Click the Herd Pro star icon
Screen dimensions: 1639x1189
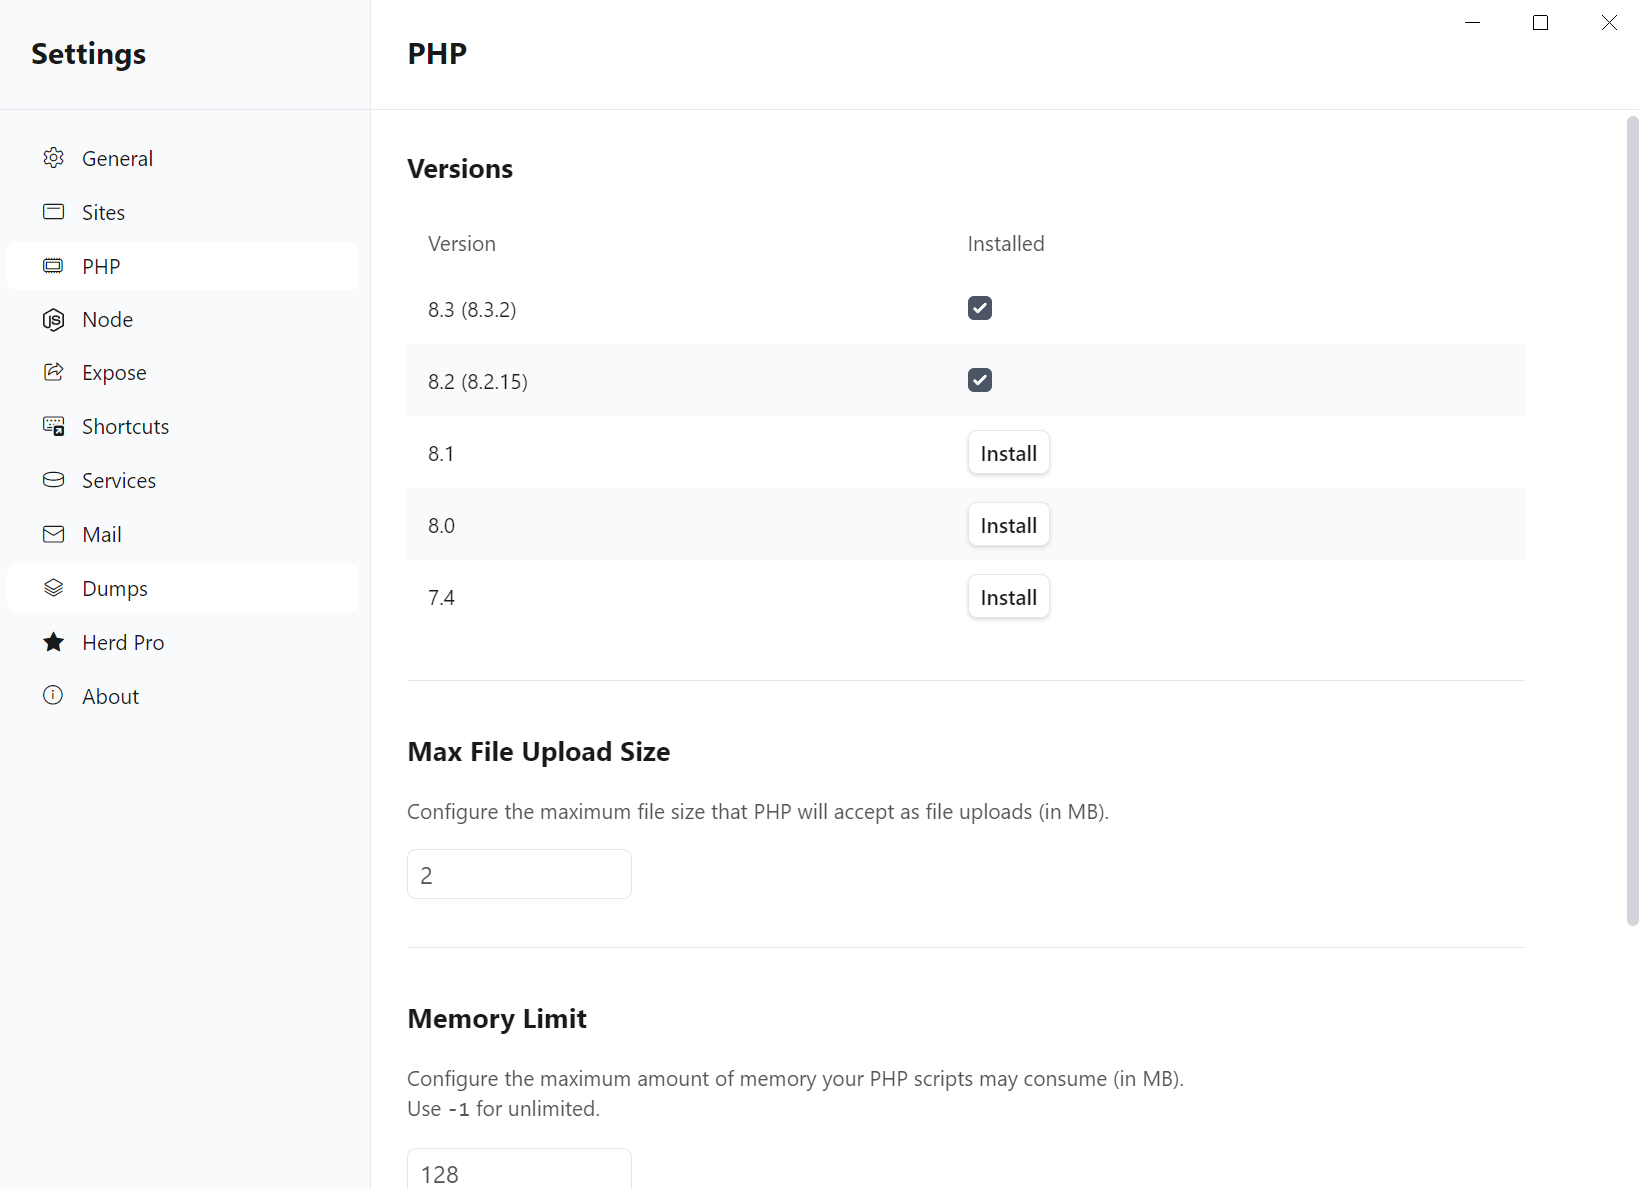click(x=53, y=642)
